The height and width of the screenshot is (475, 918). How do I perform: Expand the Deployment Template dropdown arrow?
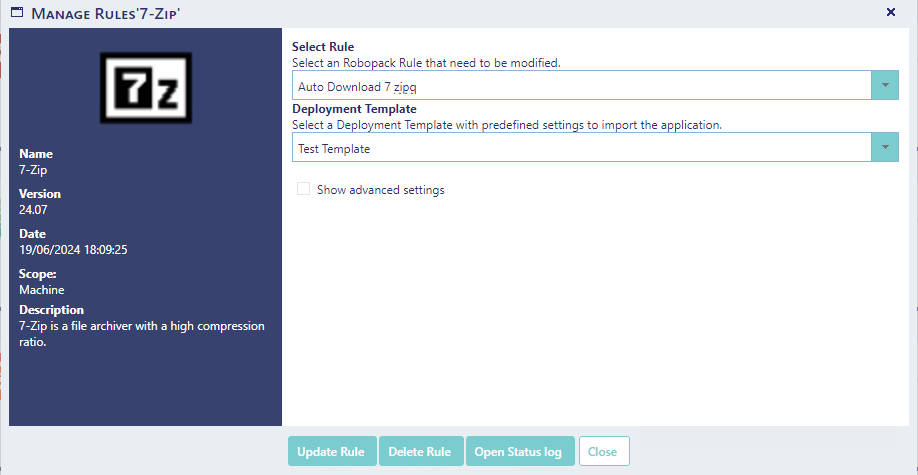coord(885,147)
